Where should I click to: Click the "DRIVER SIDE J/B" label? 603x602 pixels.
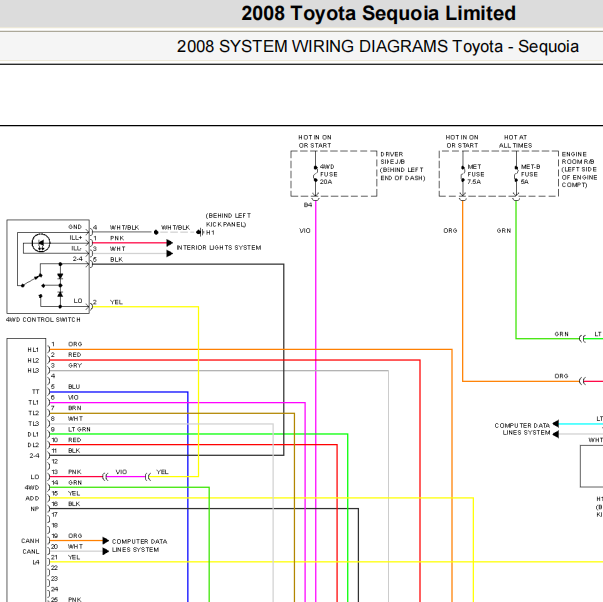[x=392, y=158]
